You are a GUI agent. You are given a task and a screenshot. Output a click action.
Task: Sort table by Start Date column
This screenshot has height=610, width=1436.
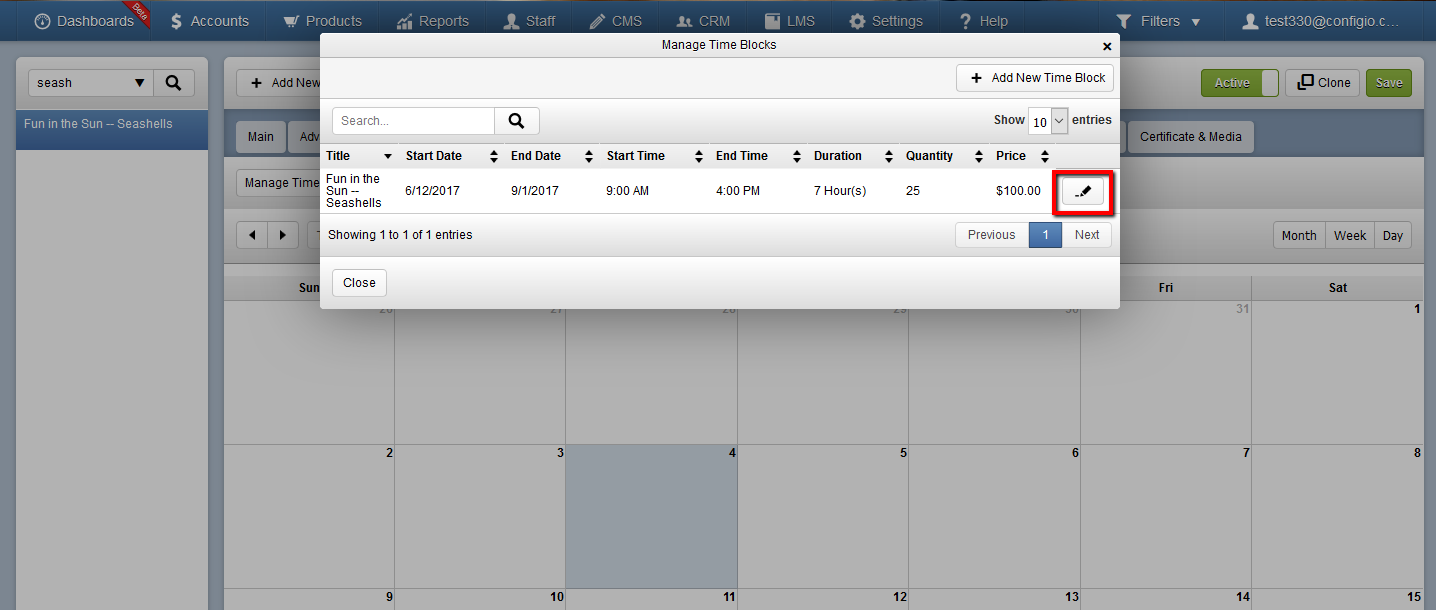[x=452, y=156]
